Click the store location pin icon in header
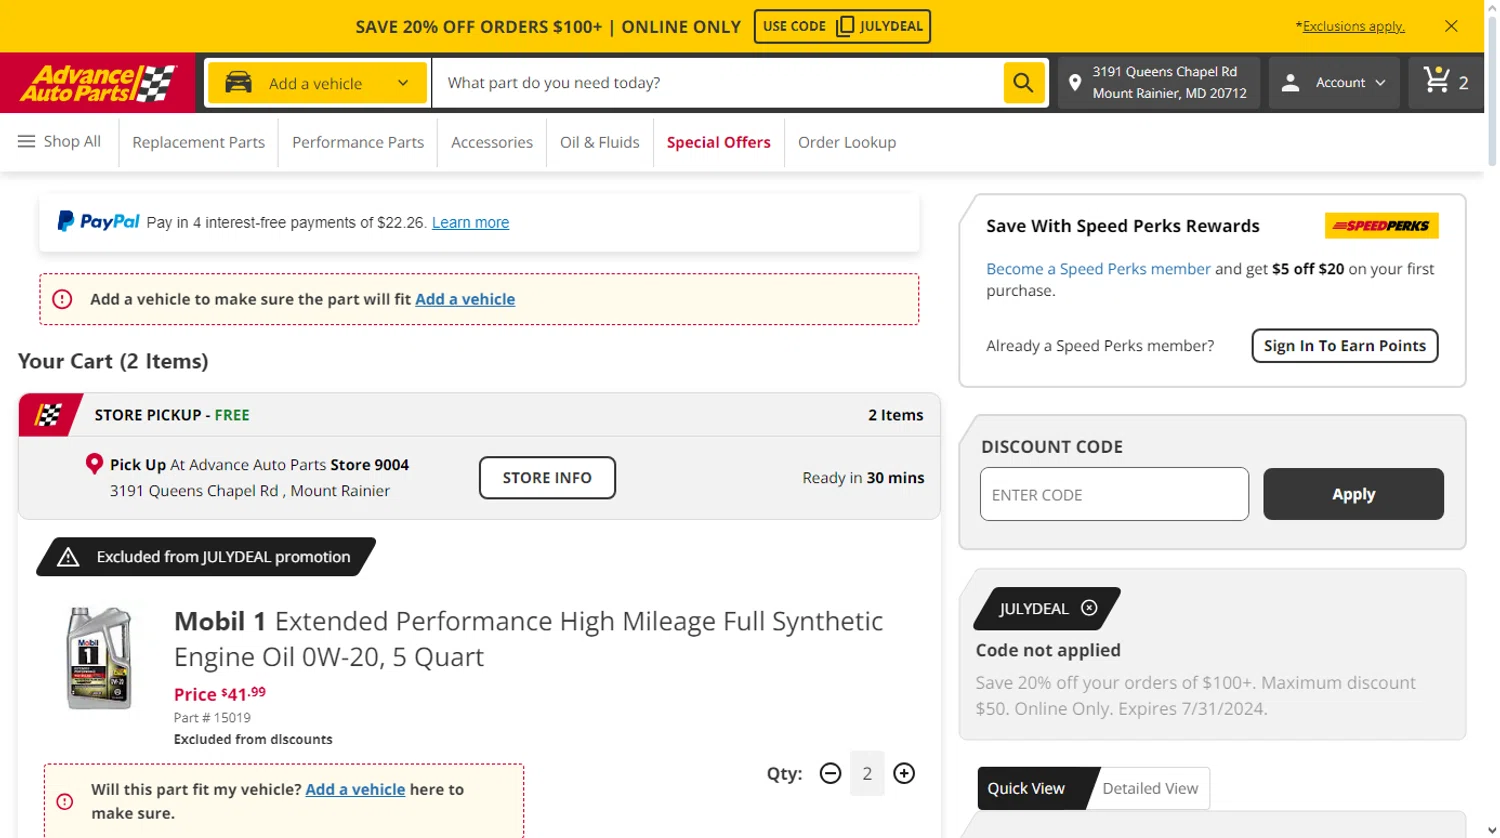This screenshot has width=1500, height=838. [1075, 83]
